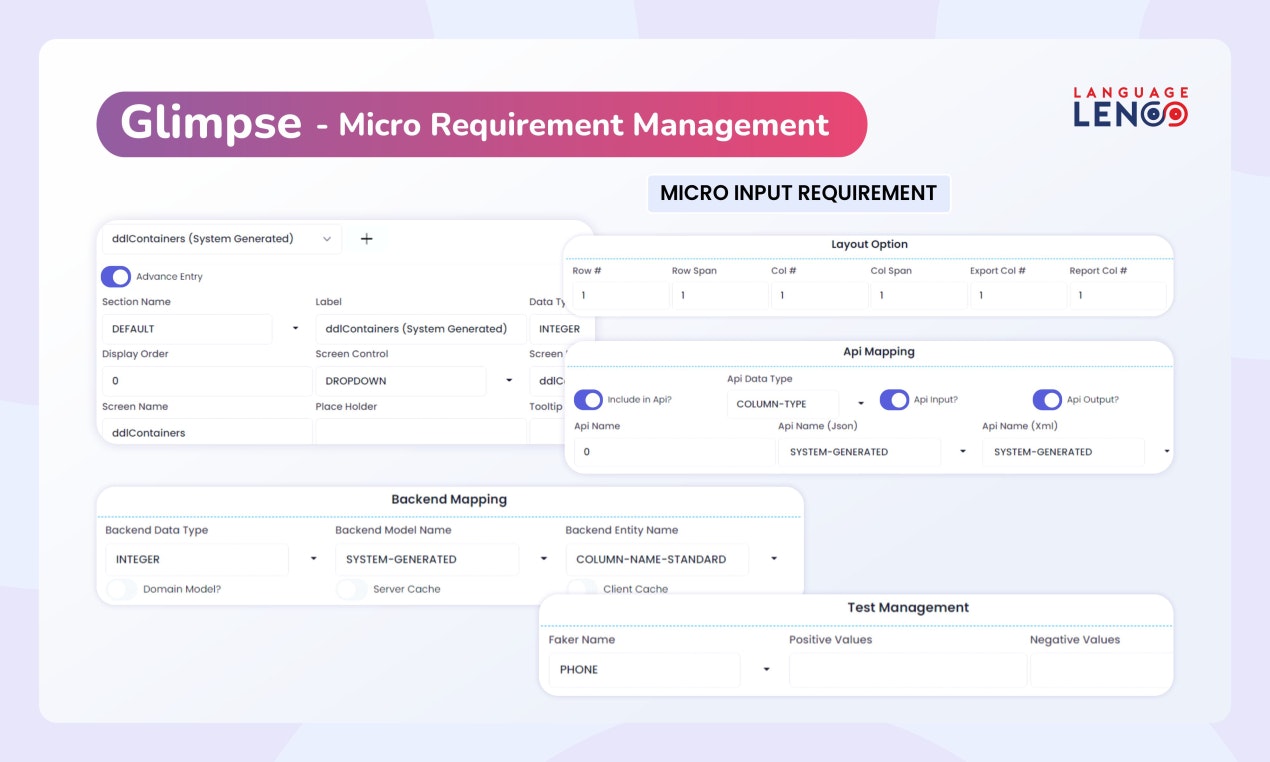This screenshot has height=762, width=1270.
Task: Open the Api Name (Json) dropdown
Action: coord(874,452)
